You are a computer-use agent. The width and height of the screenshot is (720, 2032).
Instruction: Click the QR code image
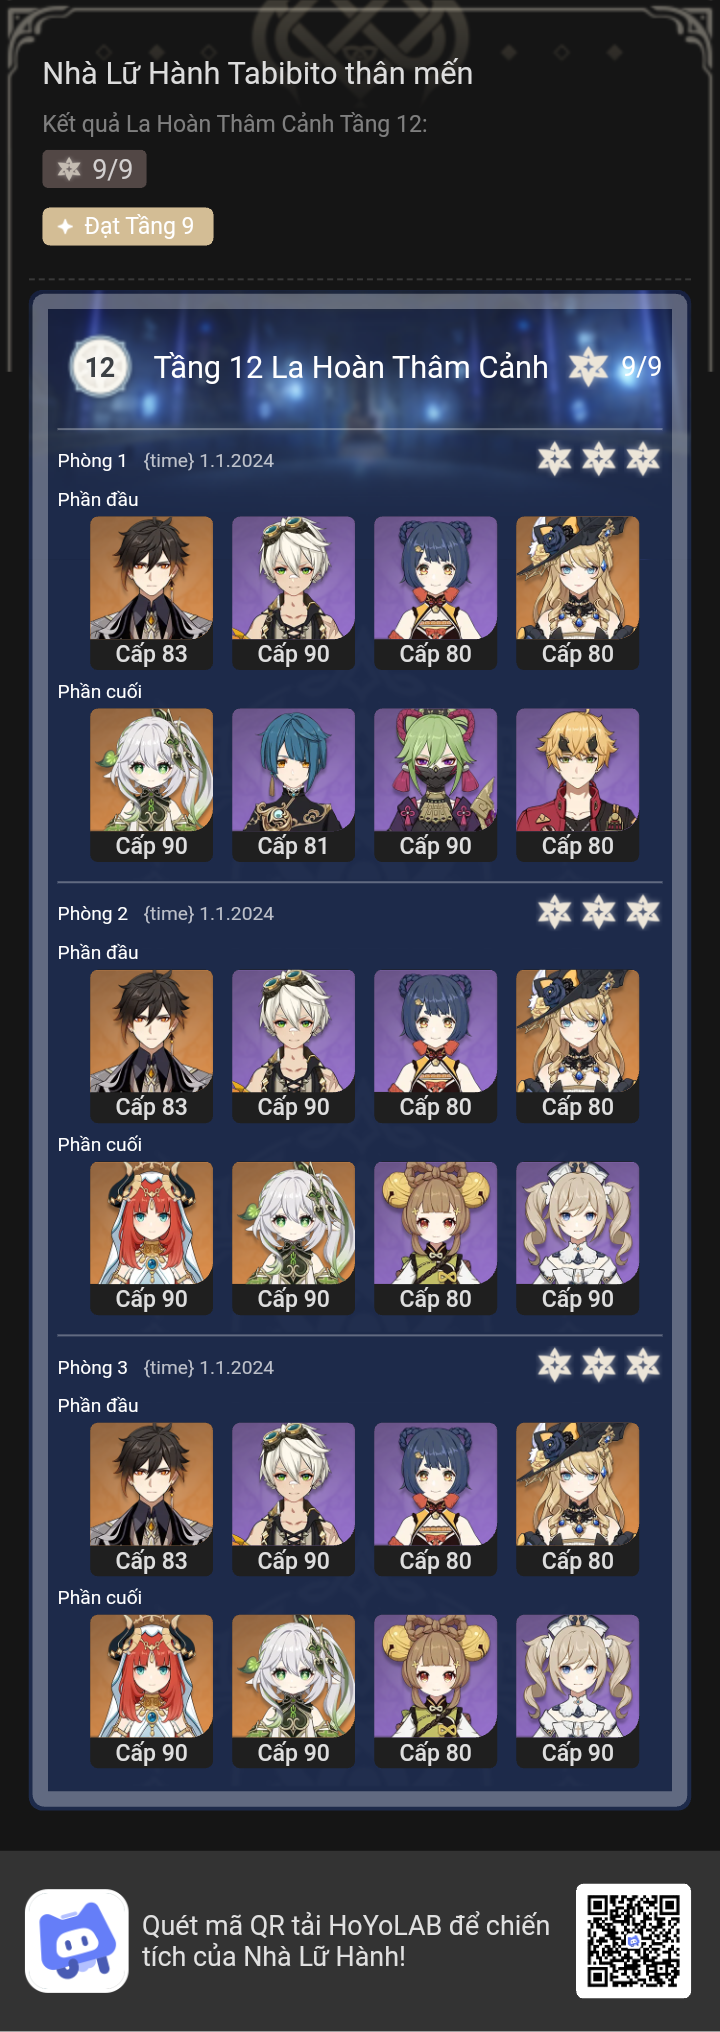633,1940
